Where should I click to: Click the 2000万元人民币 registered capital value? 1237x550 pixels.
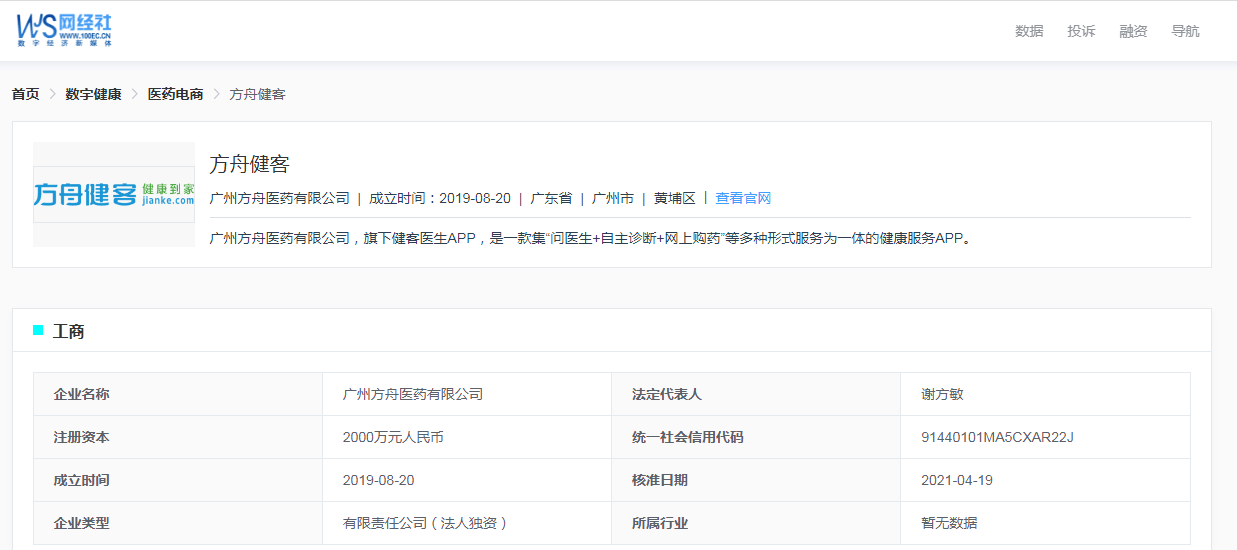(393, 437)
